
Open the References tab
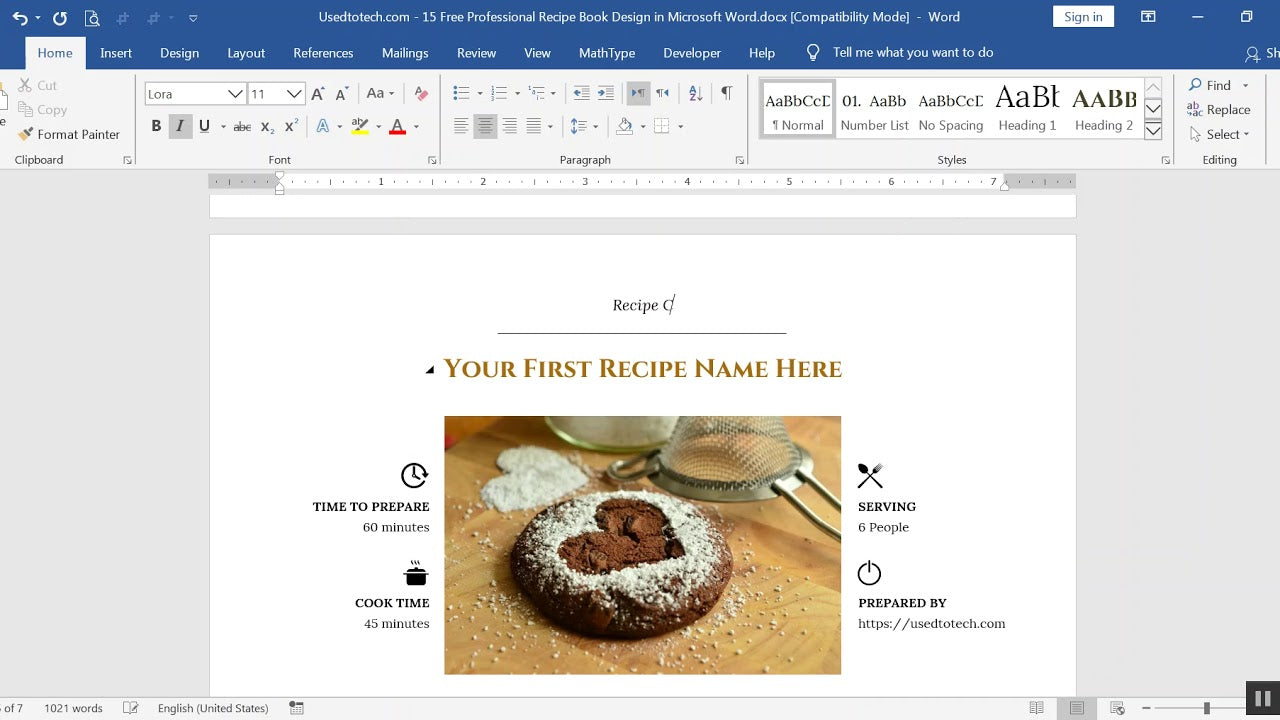(x=323, y=53)
